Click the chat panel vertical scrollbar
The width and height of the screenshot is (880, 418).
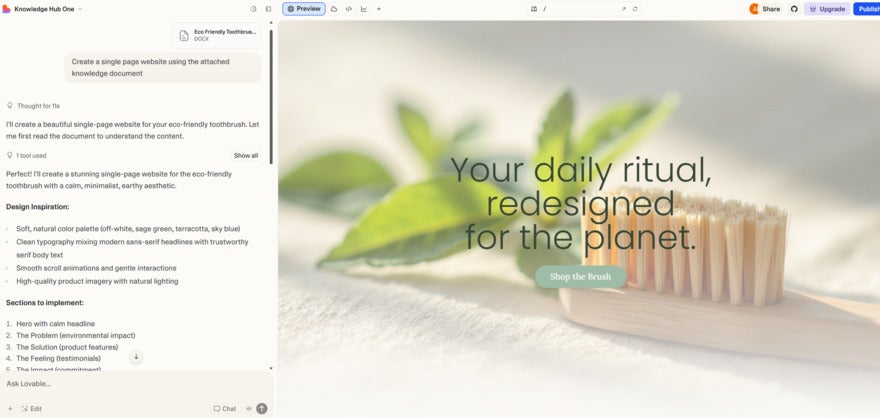[x=272, y=95]
